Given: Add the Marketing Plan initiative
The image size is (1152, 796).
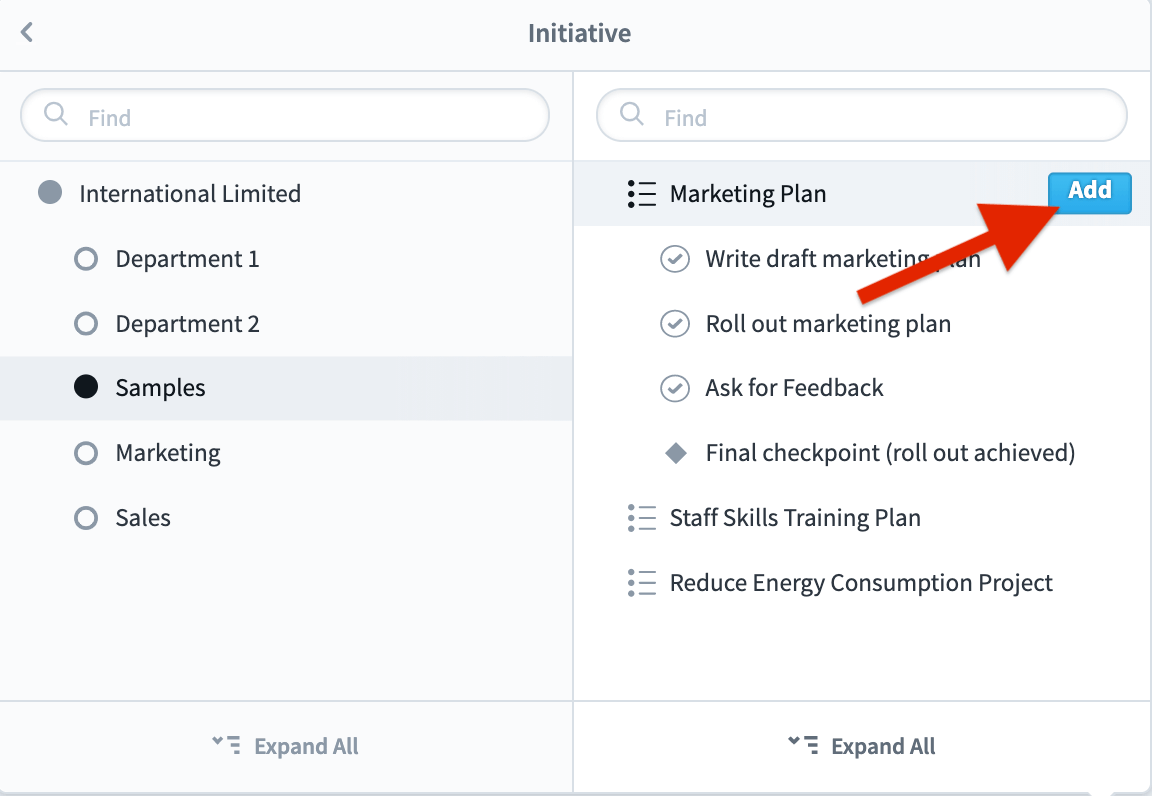Looking at the screenshot, I should click(x=1090, y=193).
